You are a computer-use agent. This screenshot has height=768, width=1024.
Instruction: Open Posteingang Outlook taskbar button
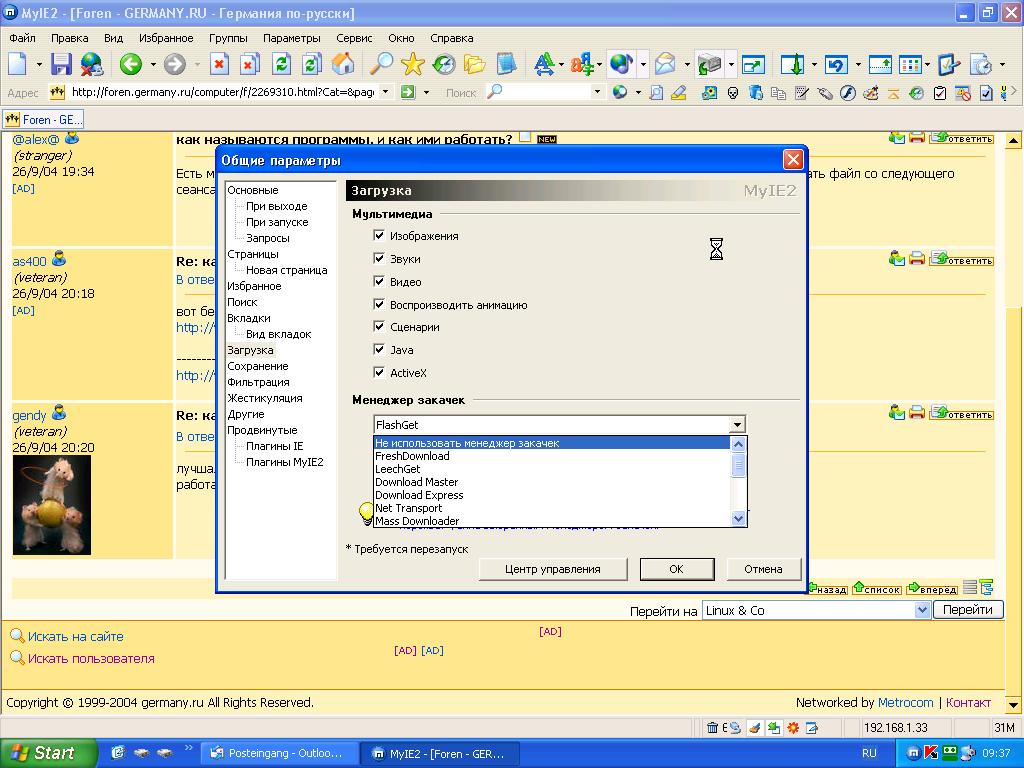pos(279,753)
